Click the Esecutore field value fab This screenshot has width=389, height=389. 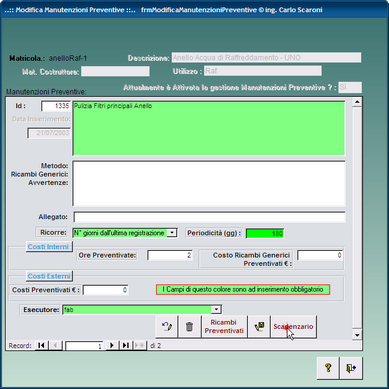137,310
